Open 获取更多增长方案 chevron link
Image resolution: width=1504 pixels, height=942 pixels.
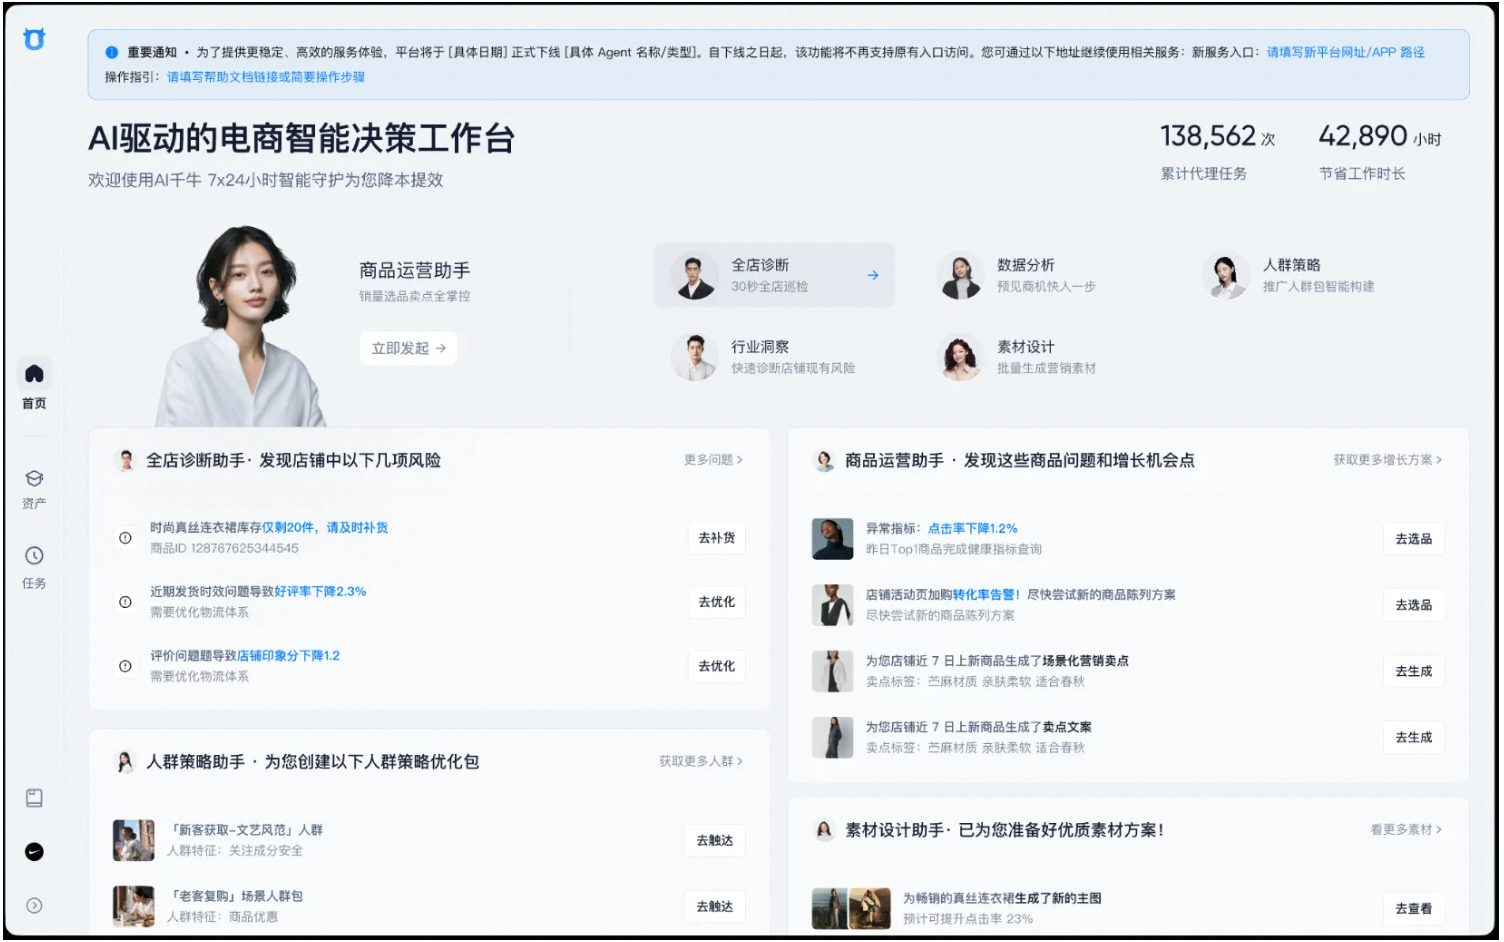point(1387,460)
